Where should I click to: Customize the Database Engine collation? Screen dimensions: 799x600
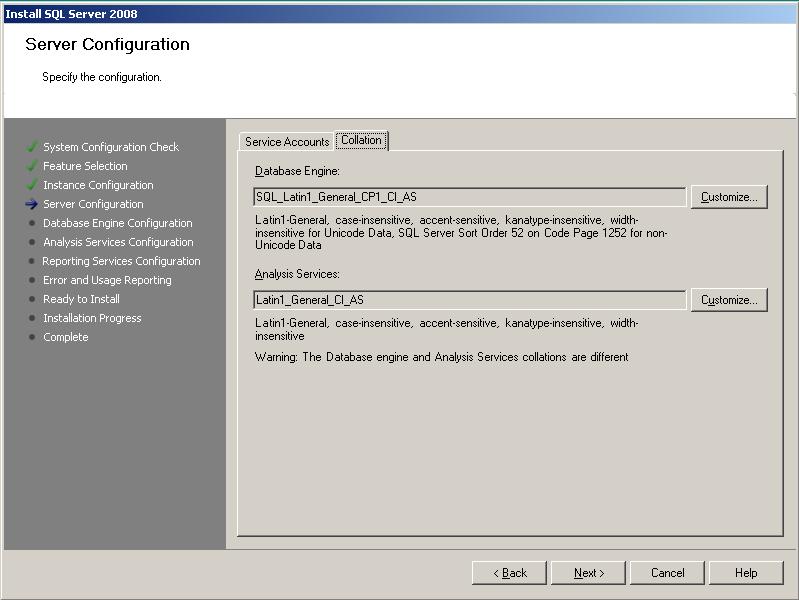729,197
